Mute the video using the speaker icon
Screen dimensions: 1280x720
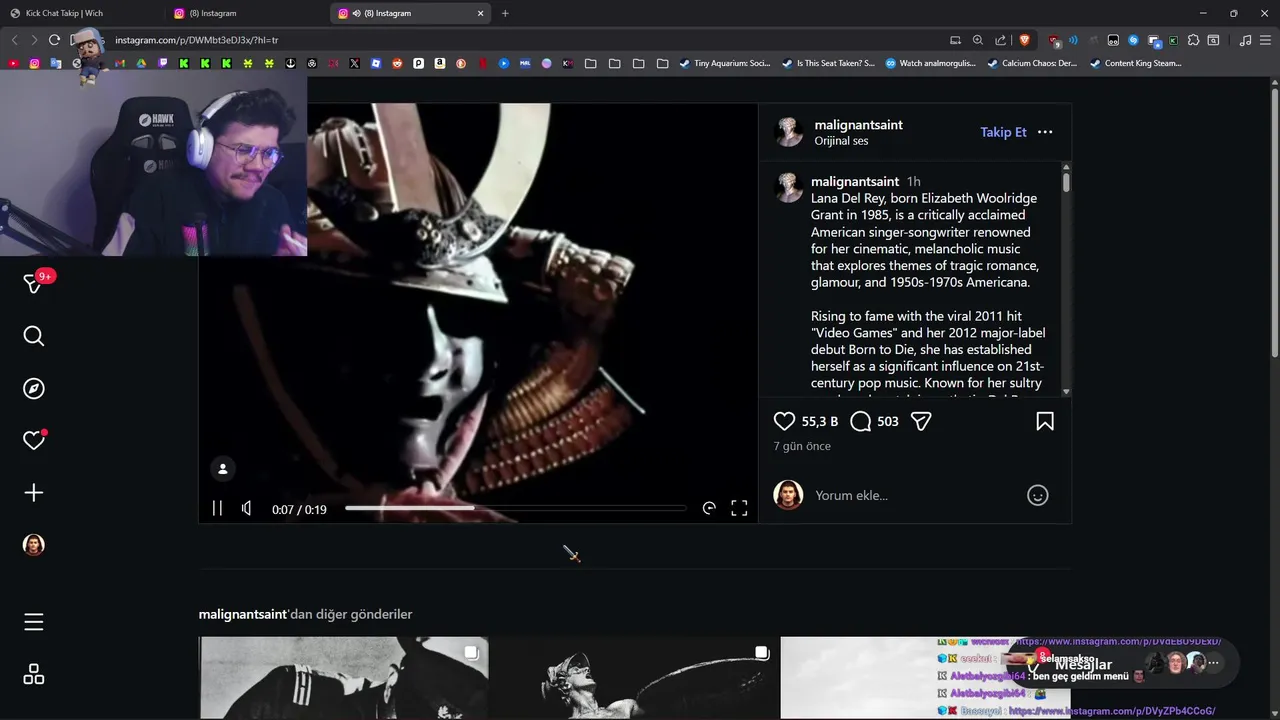click(247, 509)
